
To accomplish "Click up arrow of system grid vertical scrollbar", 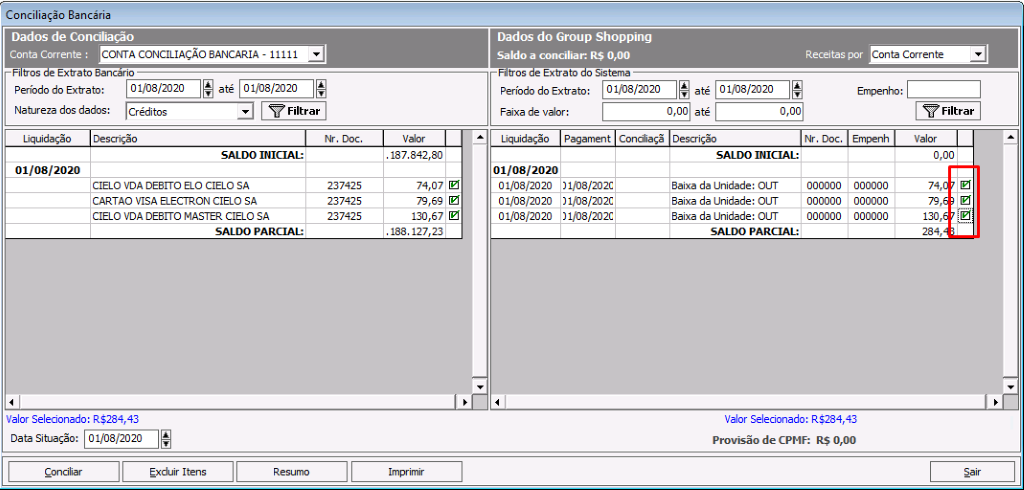I will tap(1010, 137).
